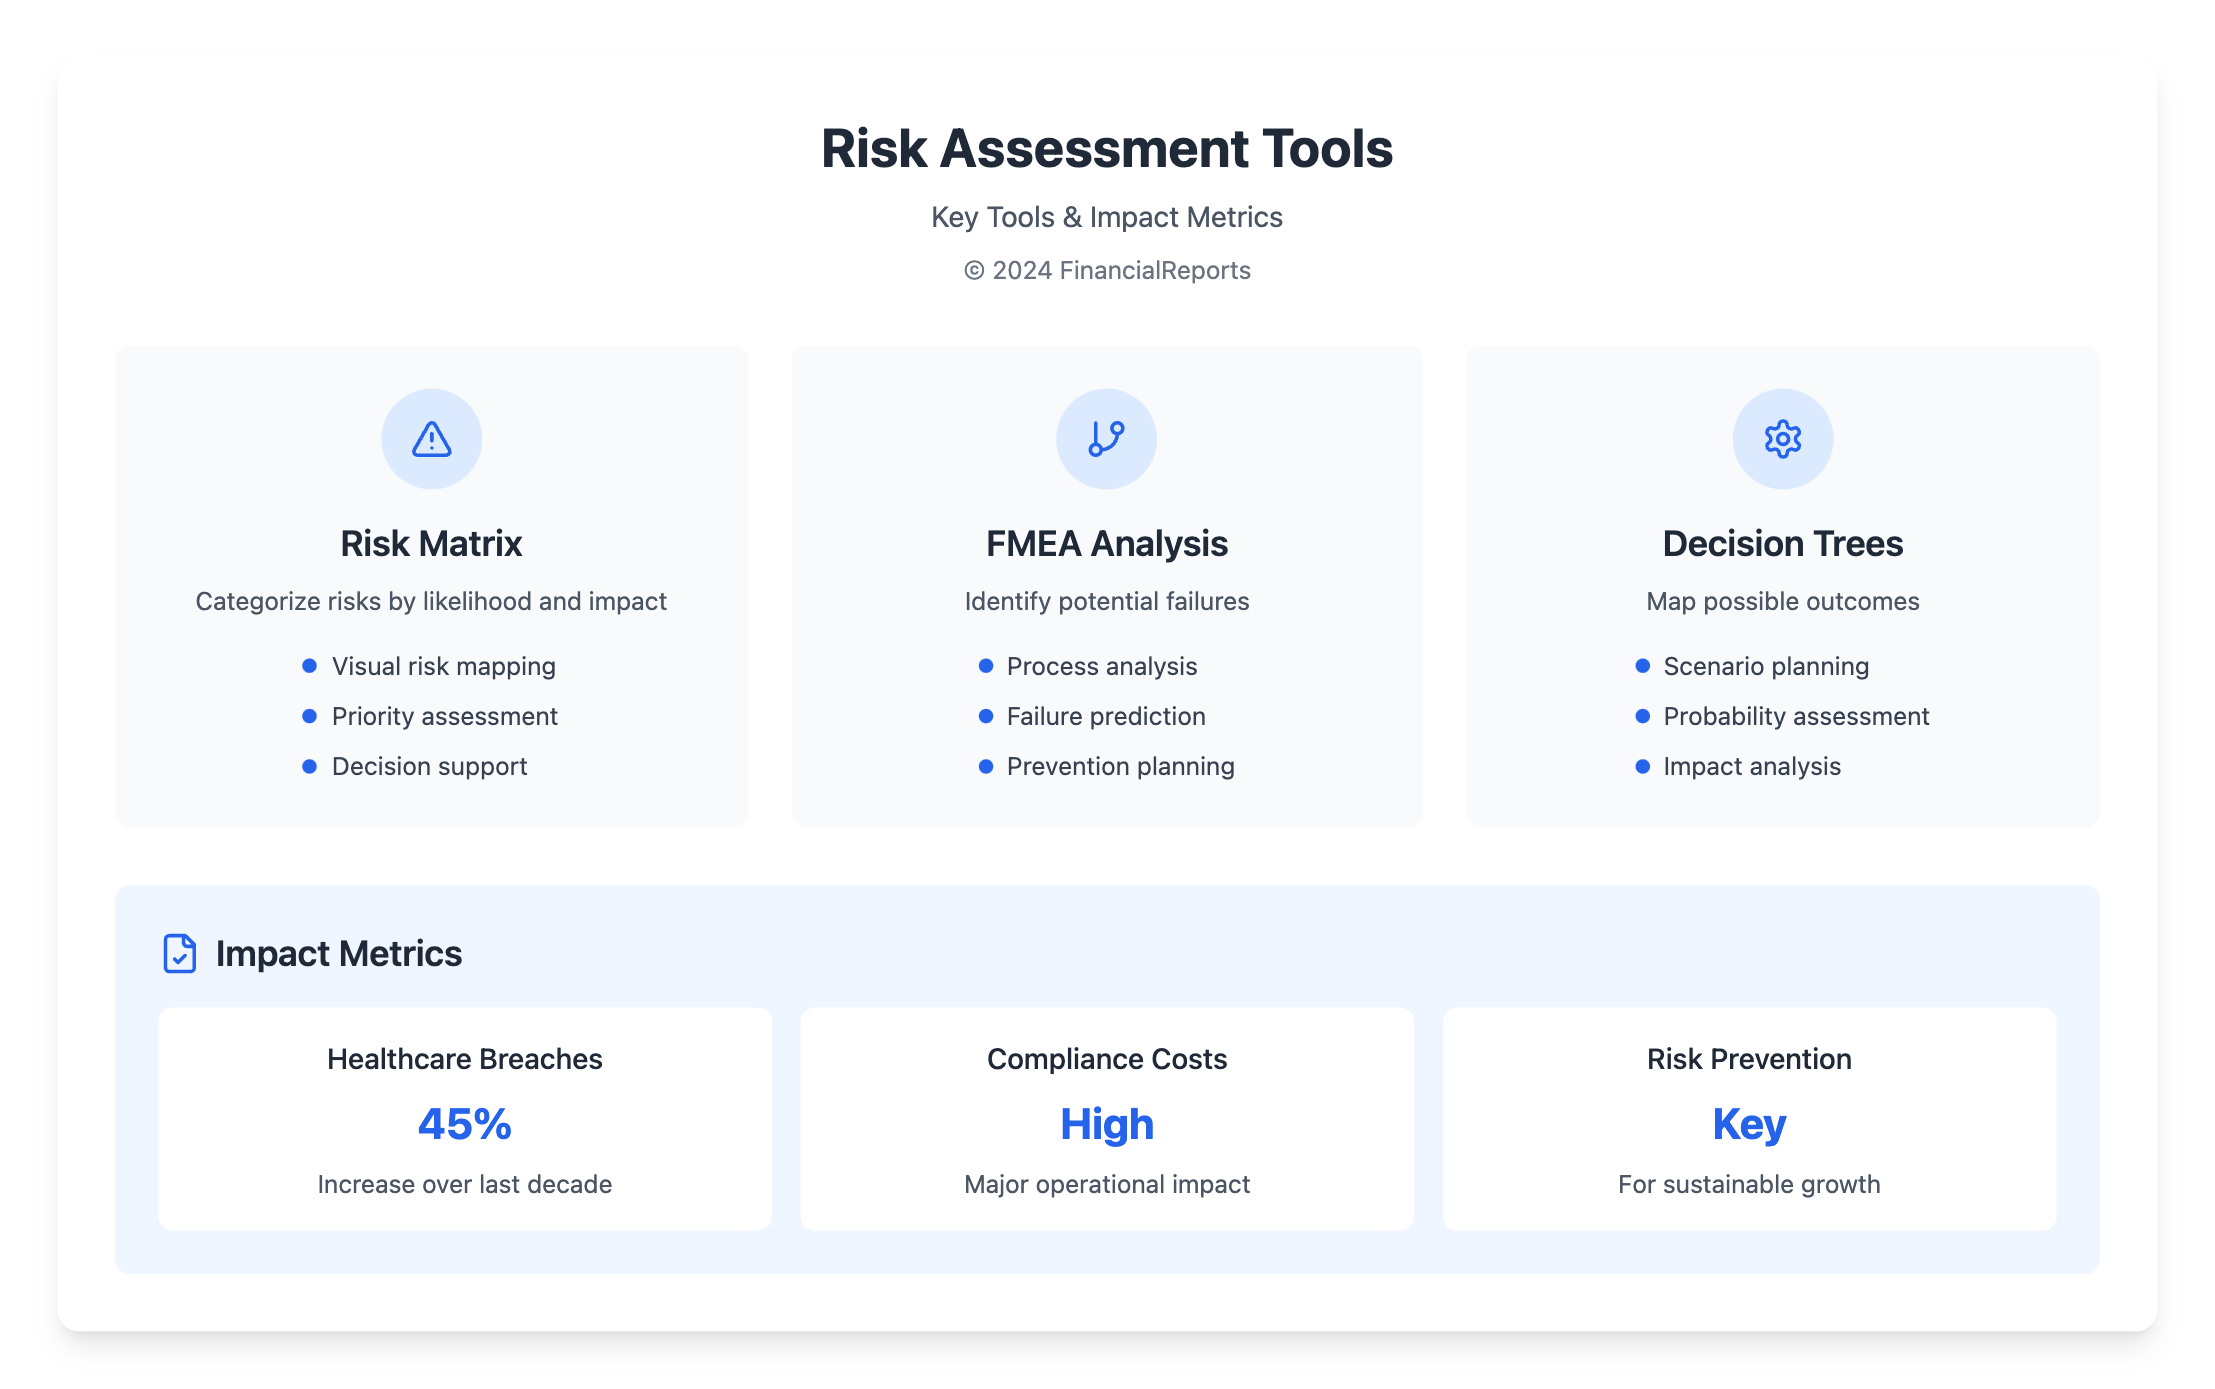Screen dimensions: 2215x1389
Task: Click the High Compliance Costs value
Action: point(1106,1124)
